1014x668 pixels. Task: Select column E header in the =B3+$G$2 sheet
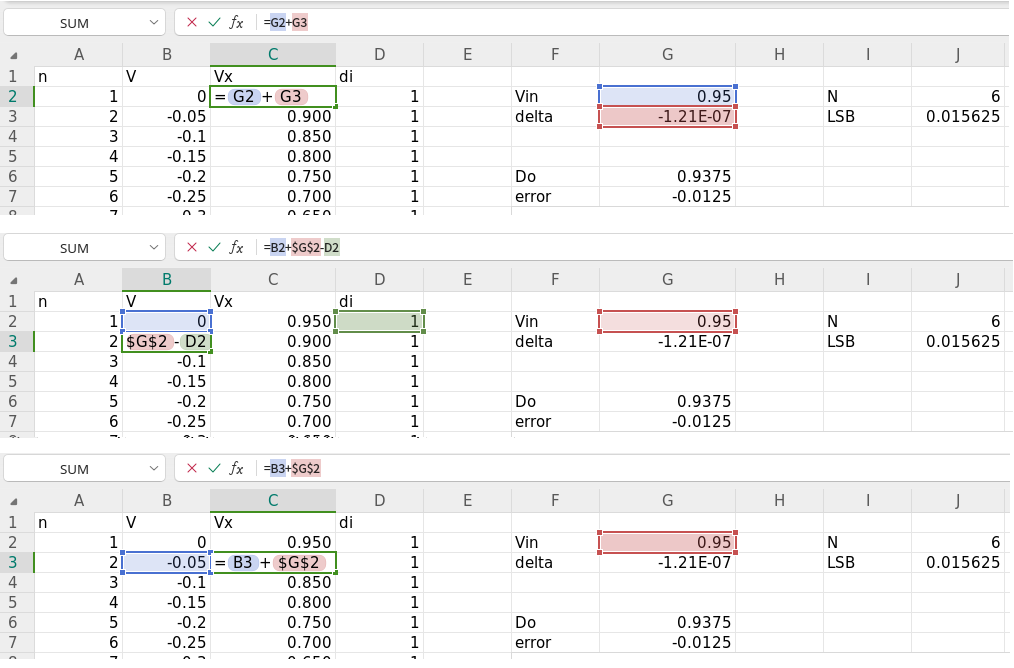point(467,501)
